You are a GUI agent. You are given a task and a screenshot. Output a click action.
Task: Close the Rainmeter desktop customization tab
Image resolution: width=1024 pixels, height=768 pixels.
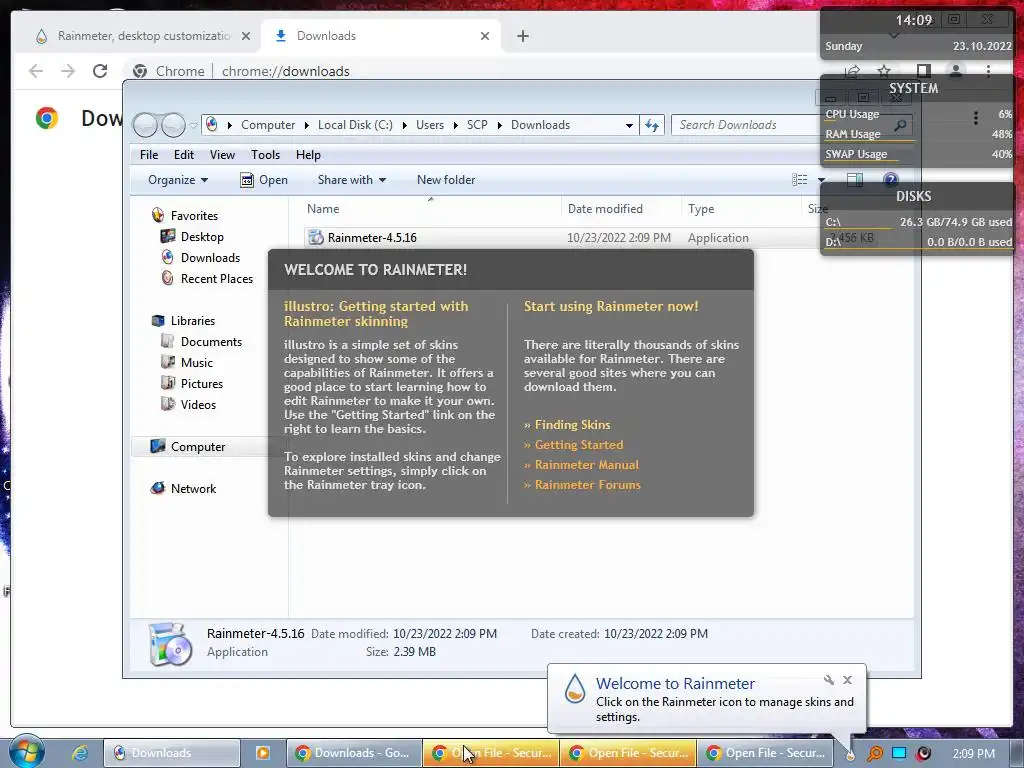point(246,36)
